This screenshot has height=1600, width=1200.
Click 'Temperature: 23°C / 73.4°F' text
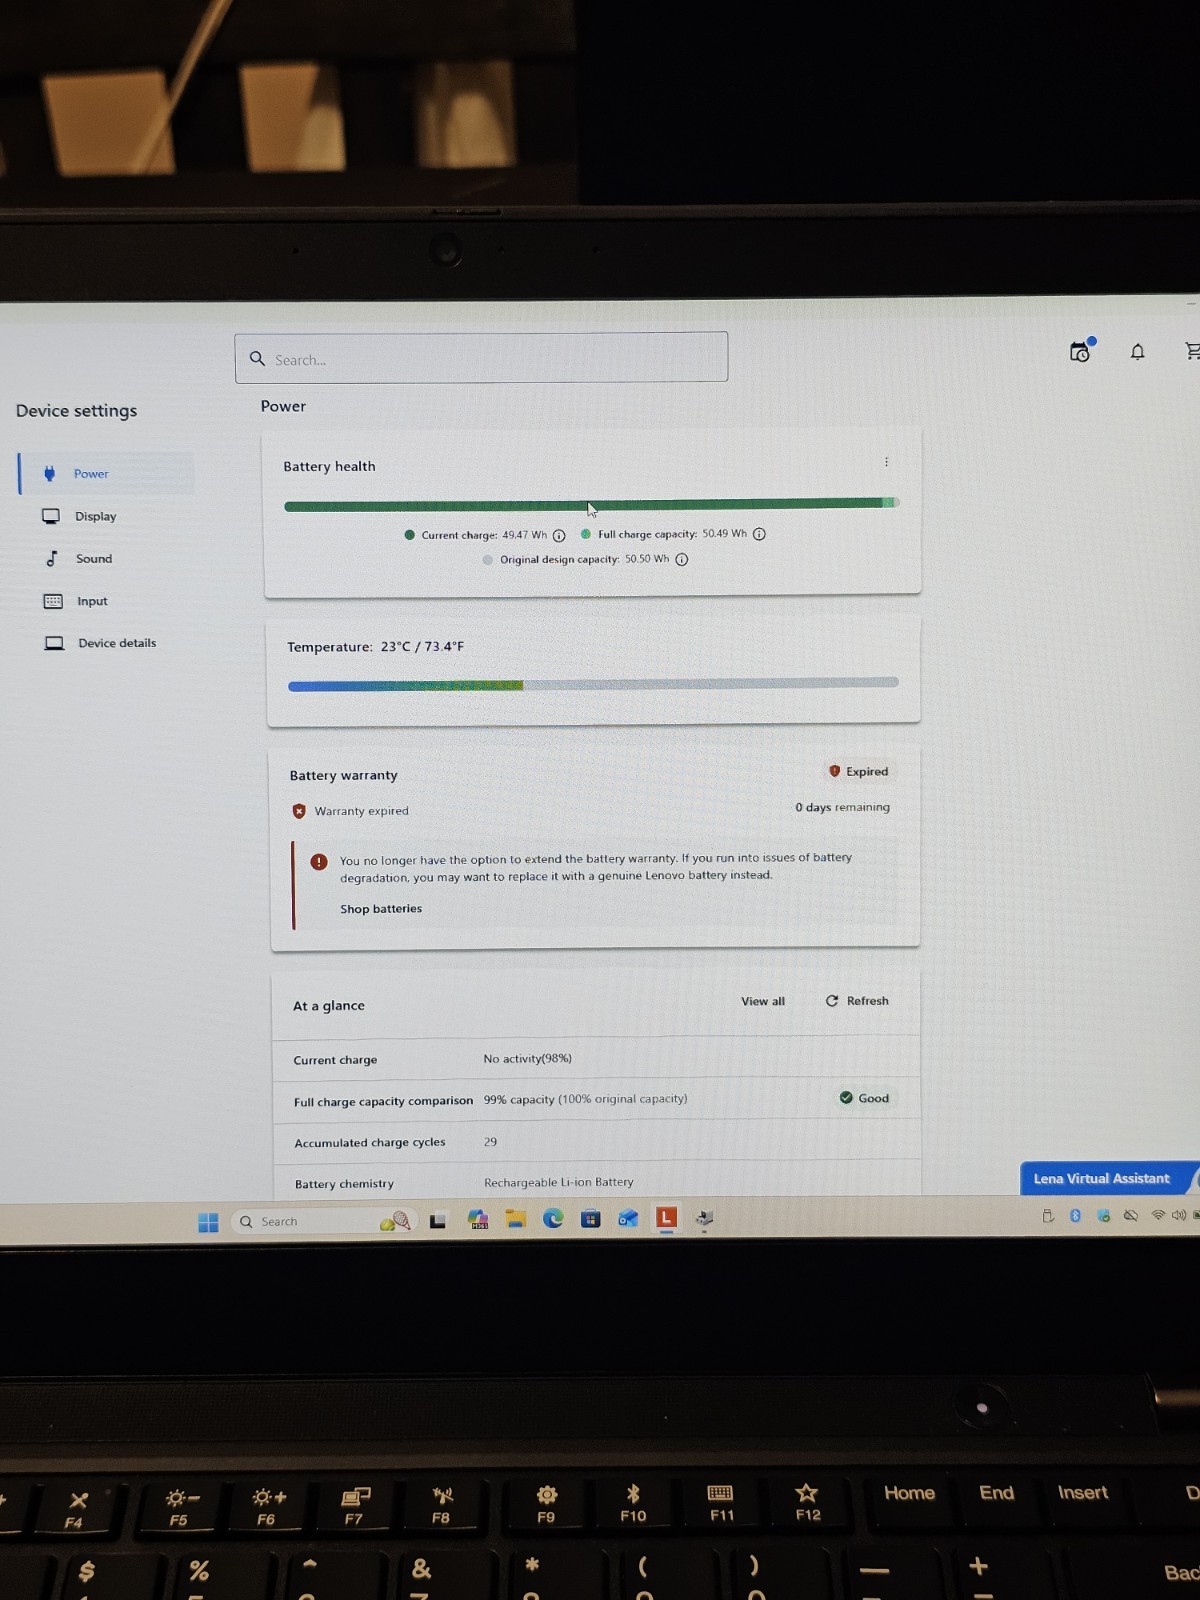coord(375,647)
